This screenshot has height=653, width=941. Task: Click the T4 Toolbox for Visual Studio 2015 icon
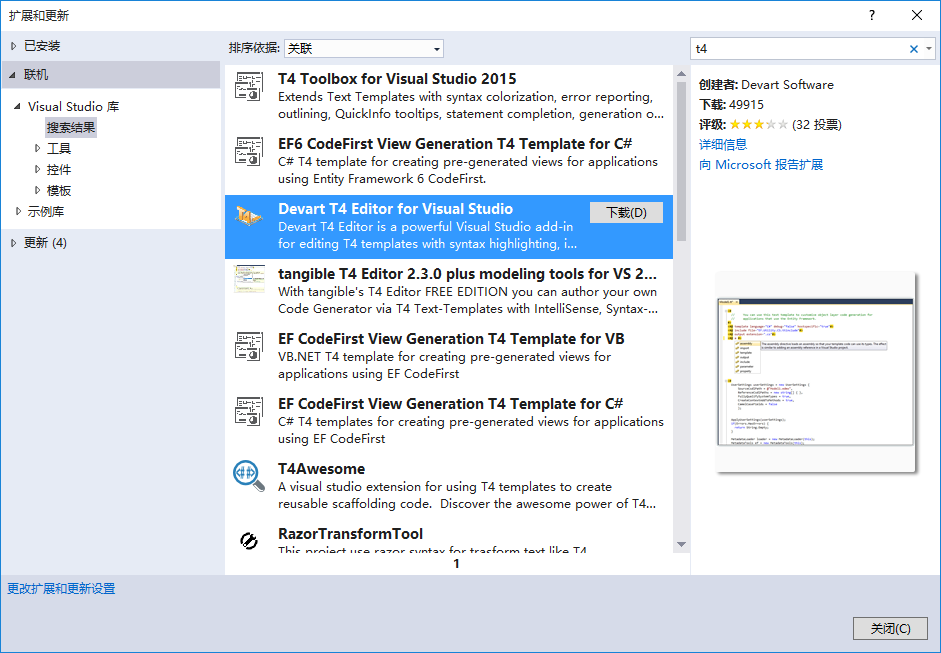(248, 86)
